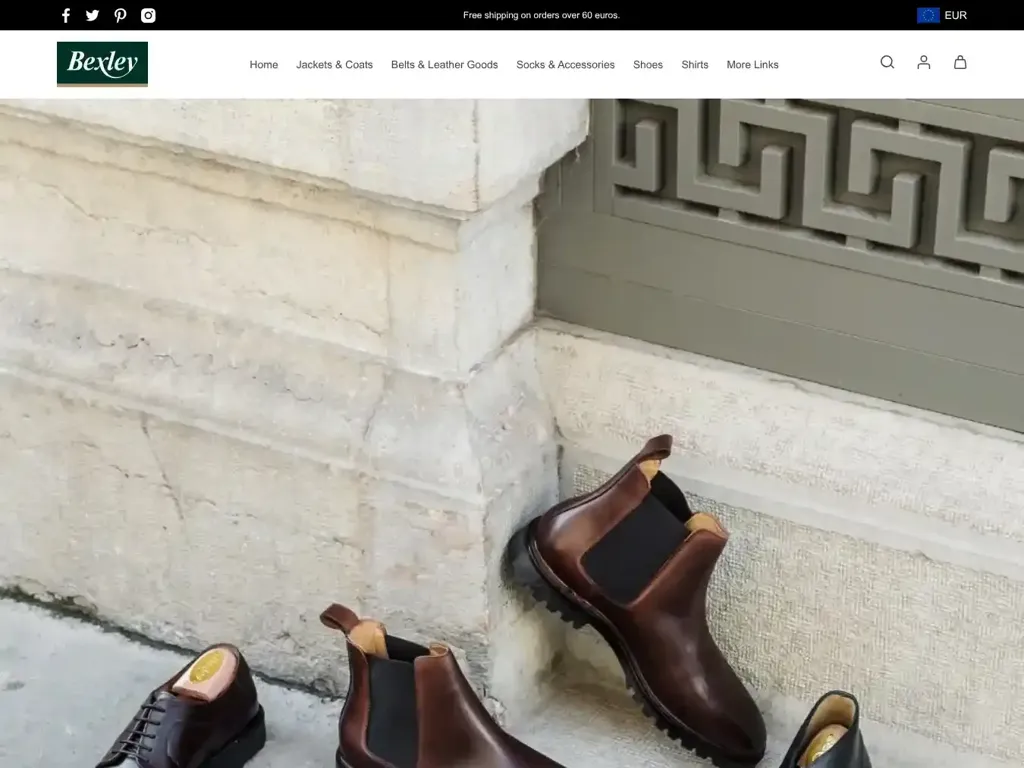Expand the Shoes menu
The height and width of the screenshot is (768, 1024).
[x=648, y=65]
